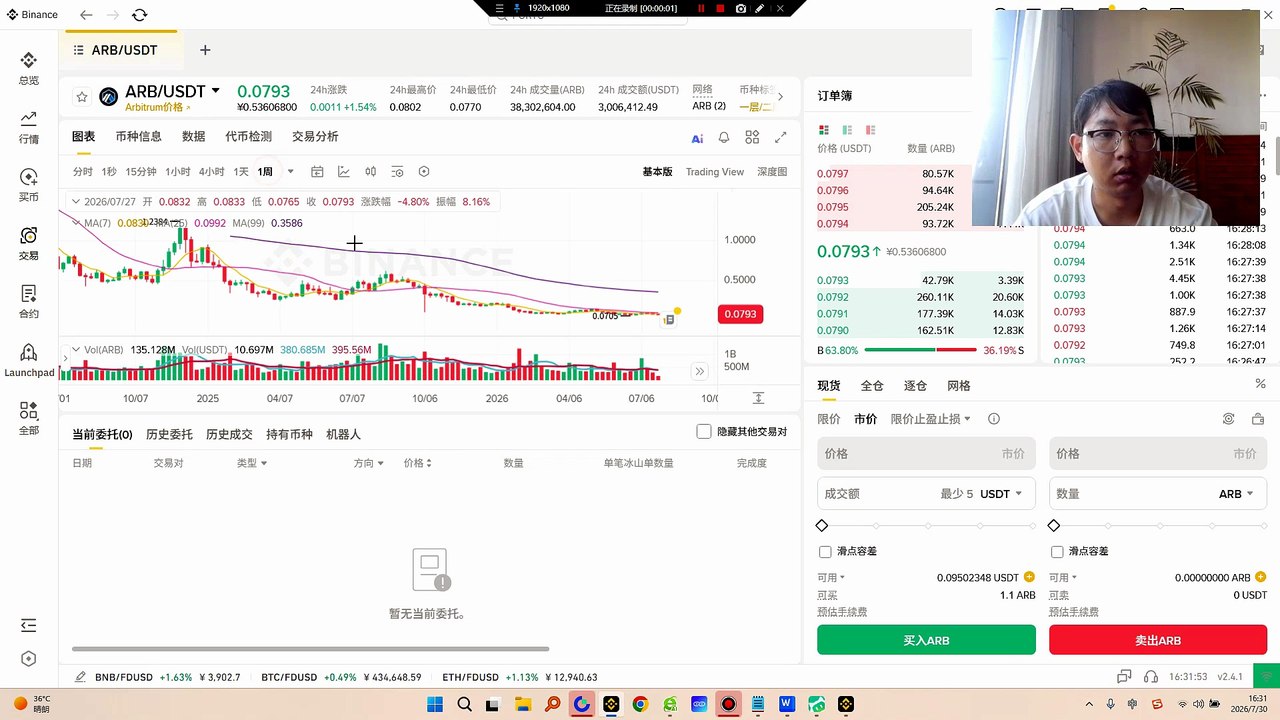Enable 滑点容差 in the buy panel
Viewport: 1280px width, 720px height.
825,552
